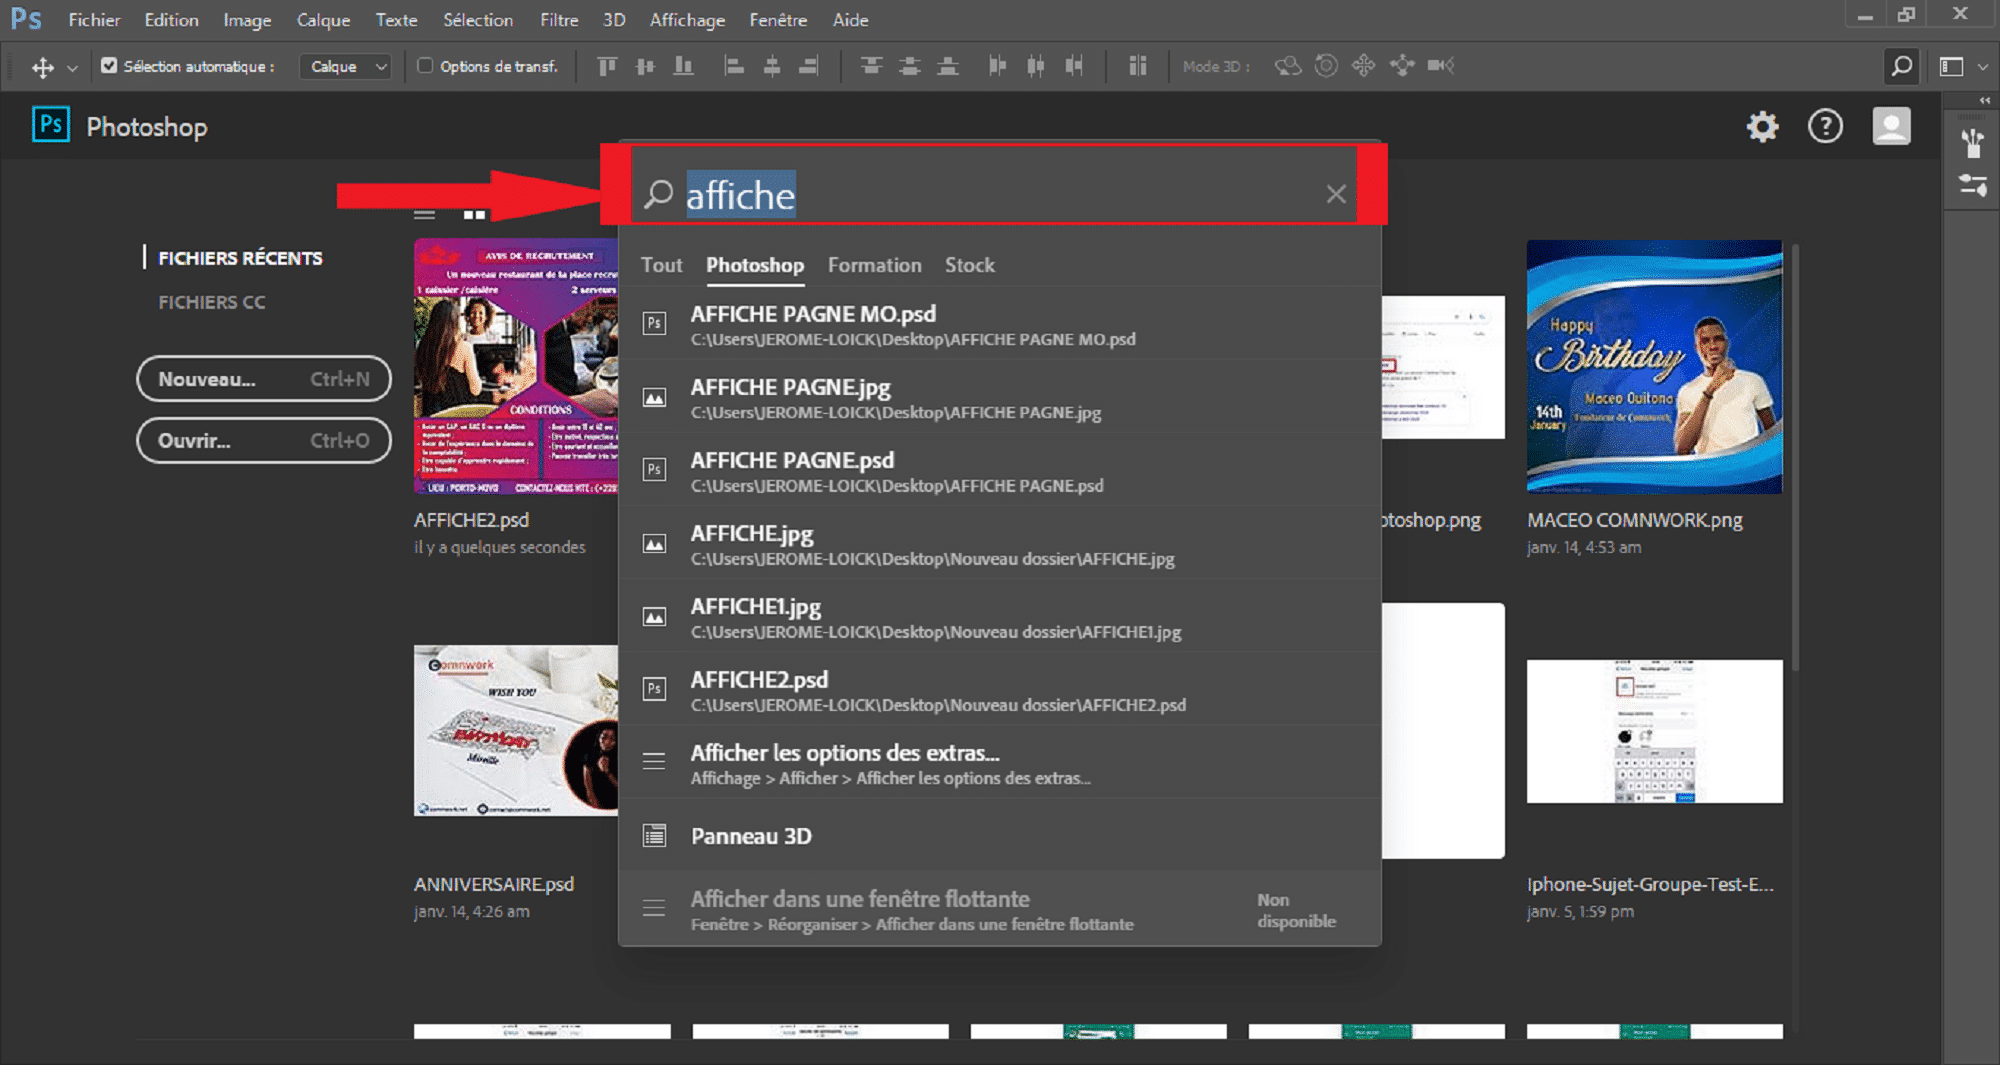This screenshot has width=2000, height=1065.
Task: Select the 3D pan camera icon
Action: point(1363,66)
